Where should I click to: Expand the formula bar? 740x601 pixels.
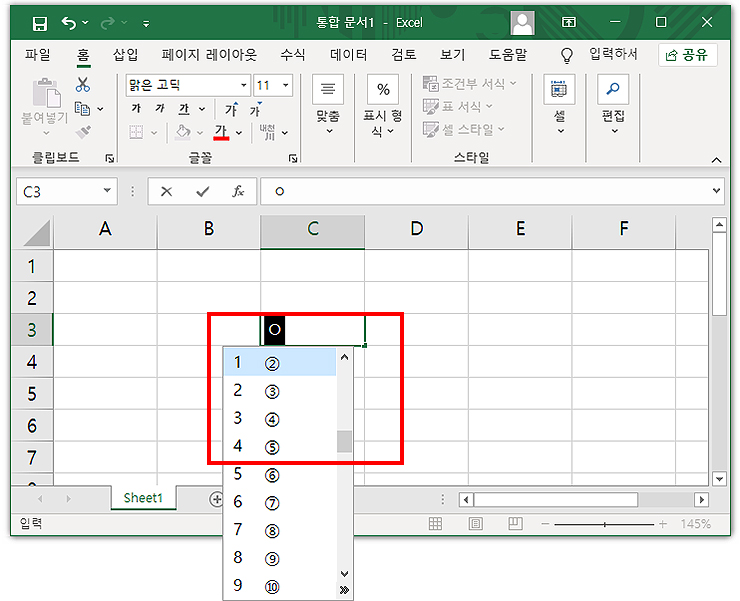point(716,191)
